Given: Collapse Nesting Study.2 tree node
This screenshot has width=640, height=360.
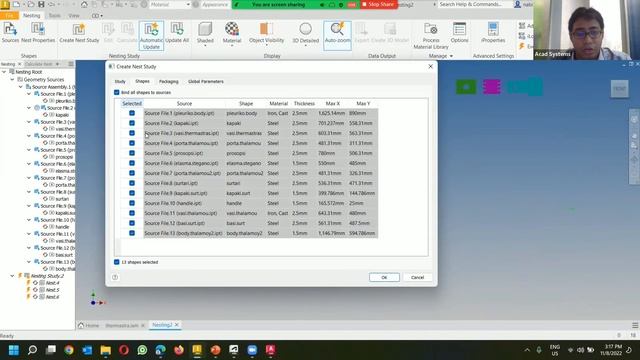Looking at the screenshot, I should 12,276.
